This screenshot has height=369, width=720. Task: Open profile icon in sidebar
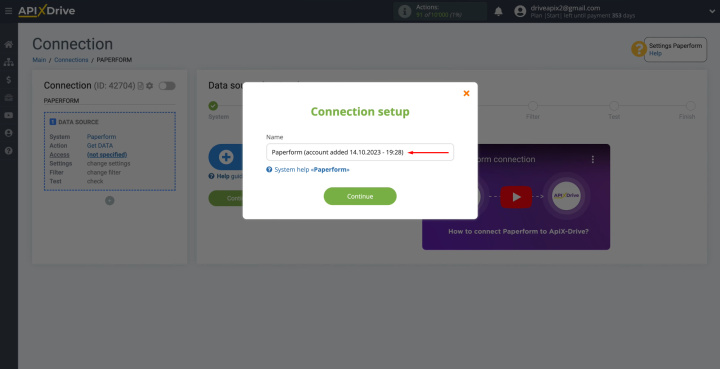9,133
